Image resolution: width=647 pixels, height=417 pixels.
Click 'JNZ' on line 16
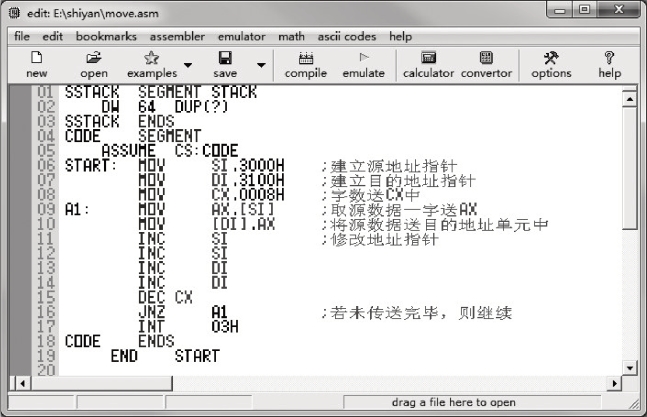[151, 312]
